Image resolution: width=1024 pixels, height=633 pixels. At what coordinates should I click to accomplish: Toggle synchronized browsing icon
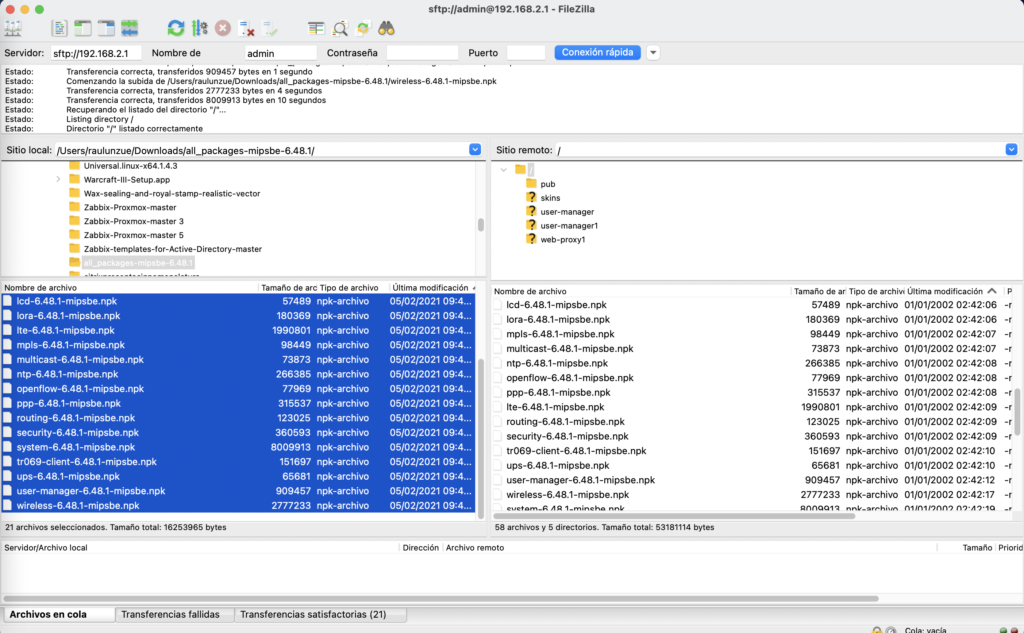click(362, 29)
